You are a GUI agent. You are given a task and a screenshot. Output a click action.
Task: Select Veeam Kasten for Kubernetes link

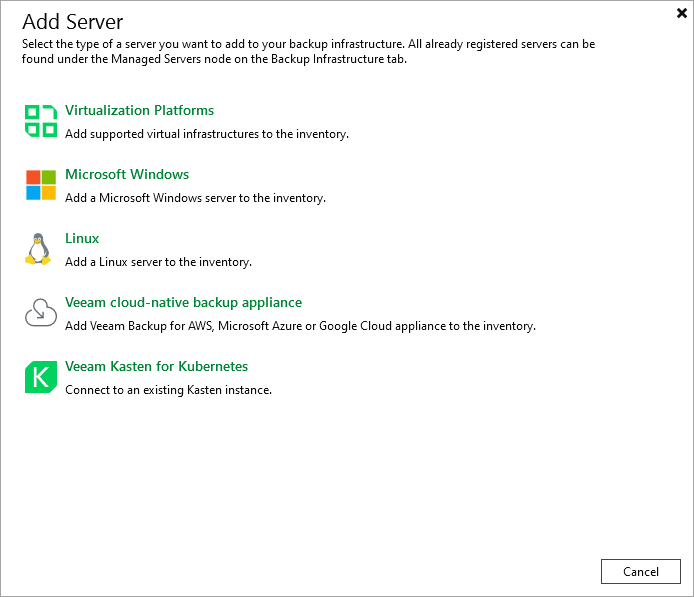(156, 366)
